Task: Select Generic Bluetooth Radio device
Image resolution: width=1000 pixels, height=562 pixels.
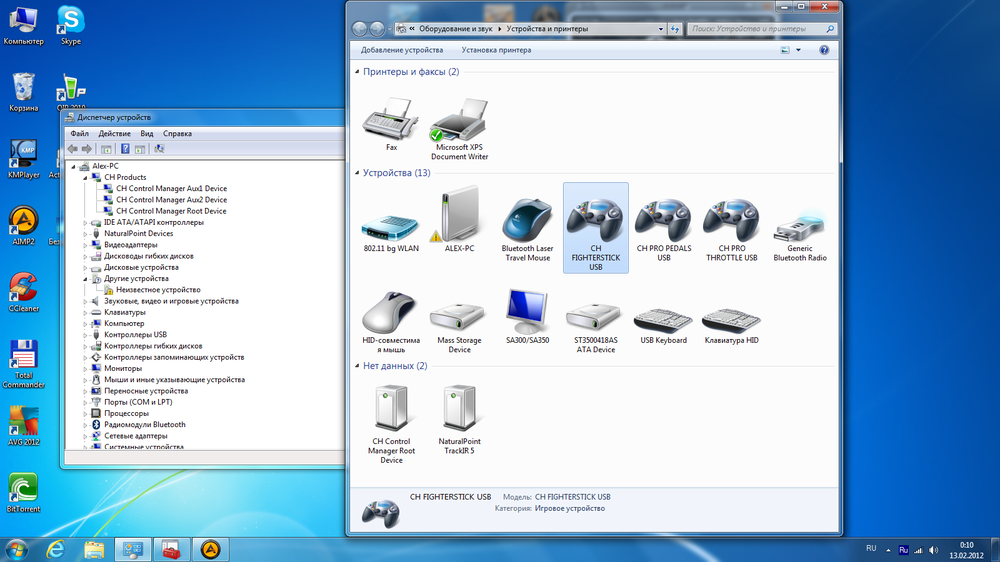Action: 800,236
